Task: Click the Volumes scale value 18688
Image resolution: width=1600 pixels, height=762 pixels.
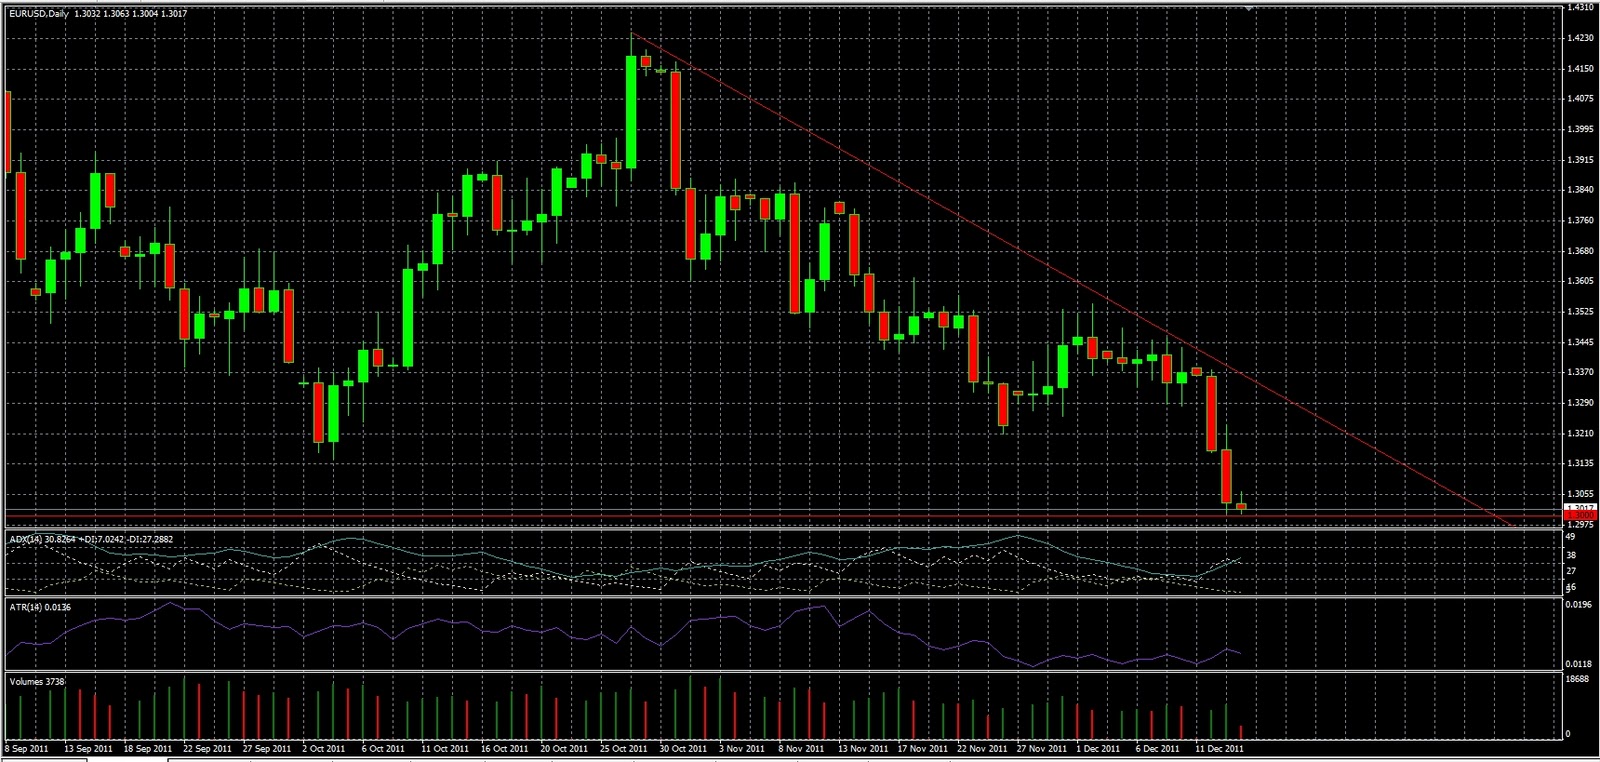Action: (x=1577, y=679)
